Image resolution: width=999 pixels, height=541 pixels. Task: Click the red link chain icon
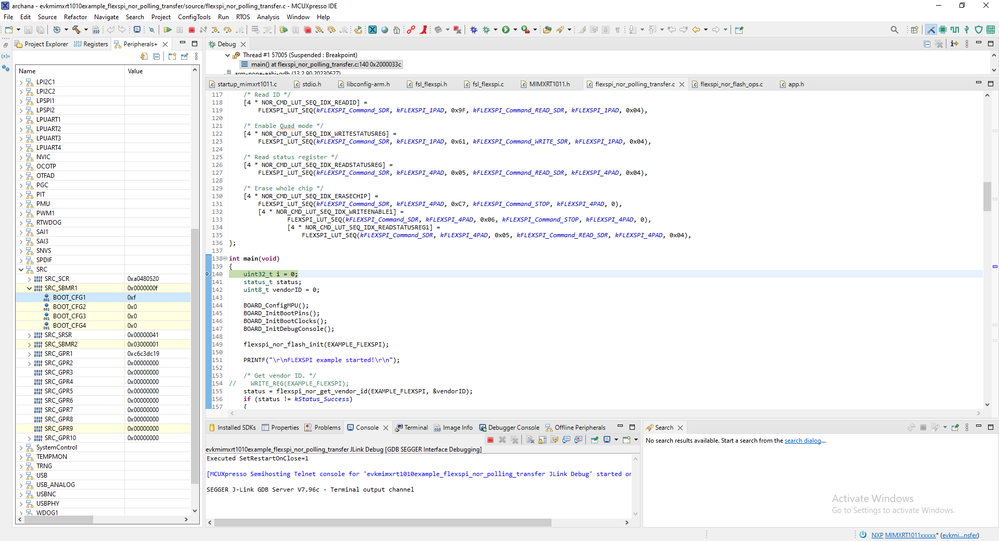pyautogui.click(x=411, y=30)
